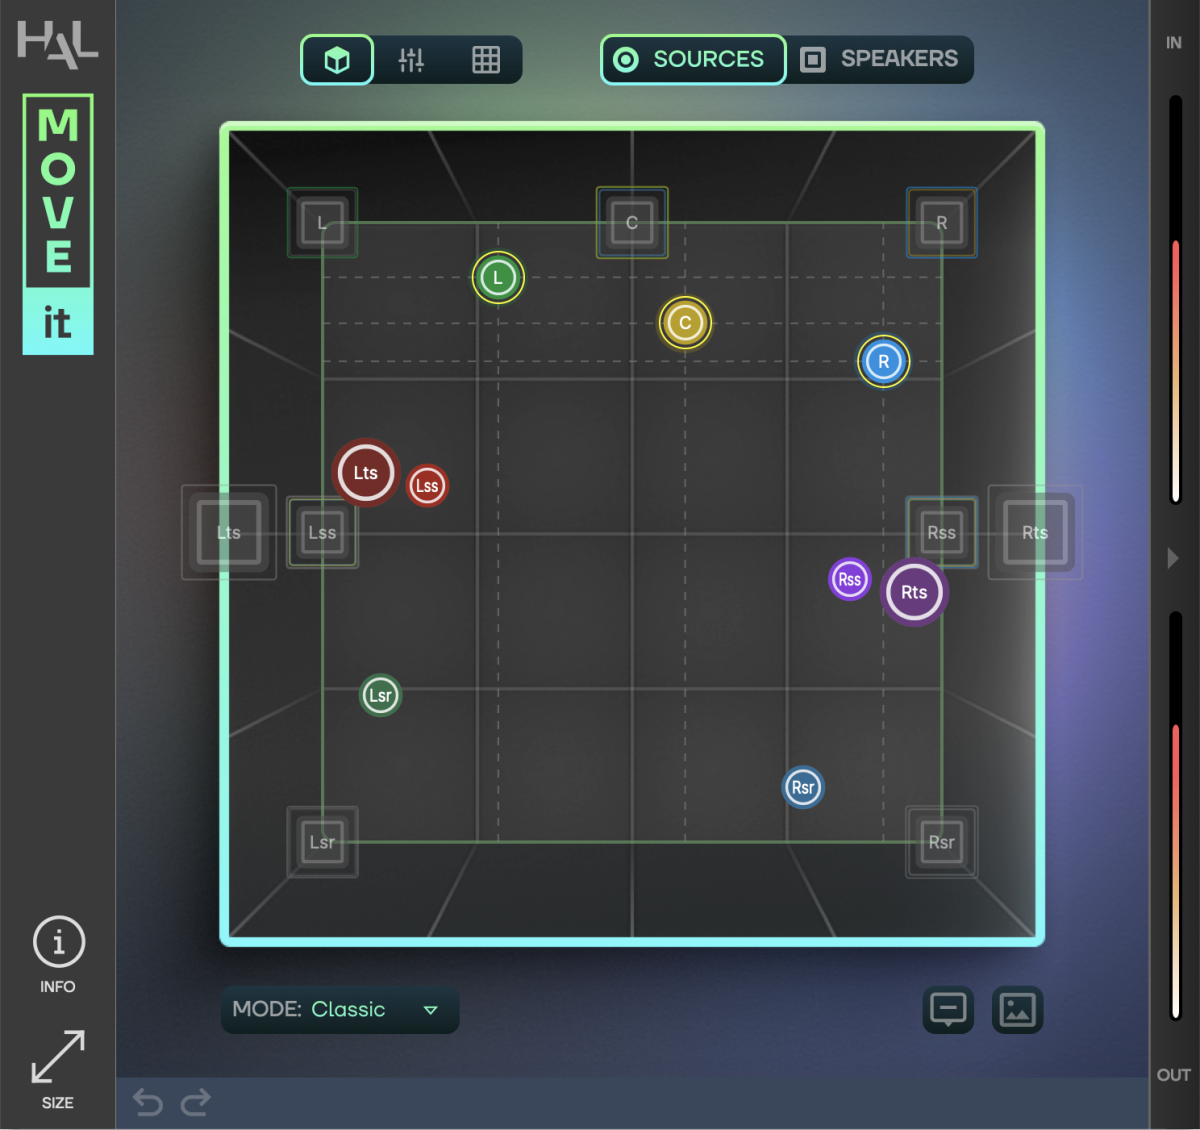This screenshot has width=1200, height=1130.
Task: Click the C speaker box
Action: tap(632, 223)
